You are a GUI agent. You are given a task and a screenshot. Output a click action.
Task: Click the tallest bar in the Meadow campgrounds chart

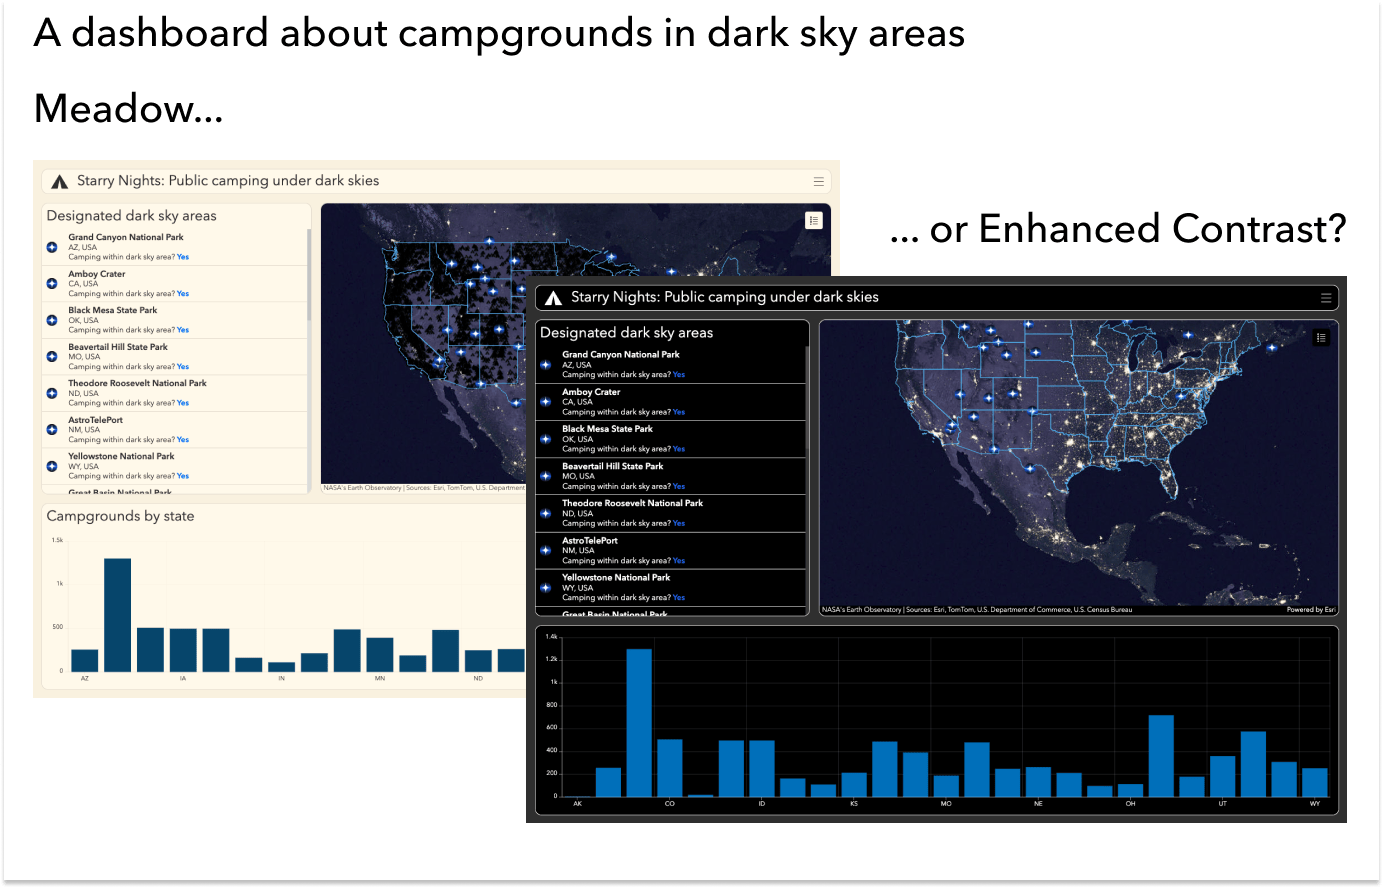tap(118, 615)
